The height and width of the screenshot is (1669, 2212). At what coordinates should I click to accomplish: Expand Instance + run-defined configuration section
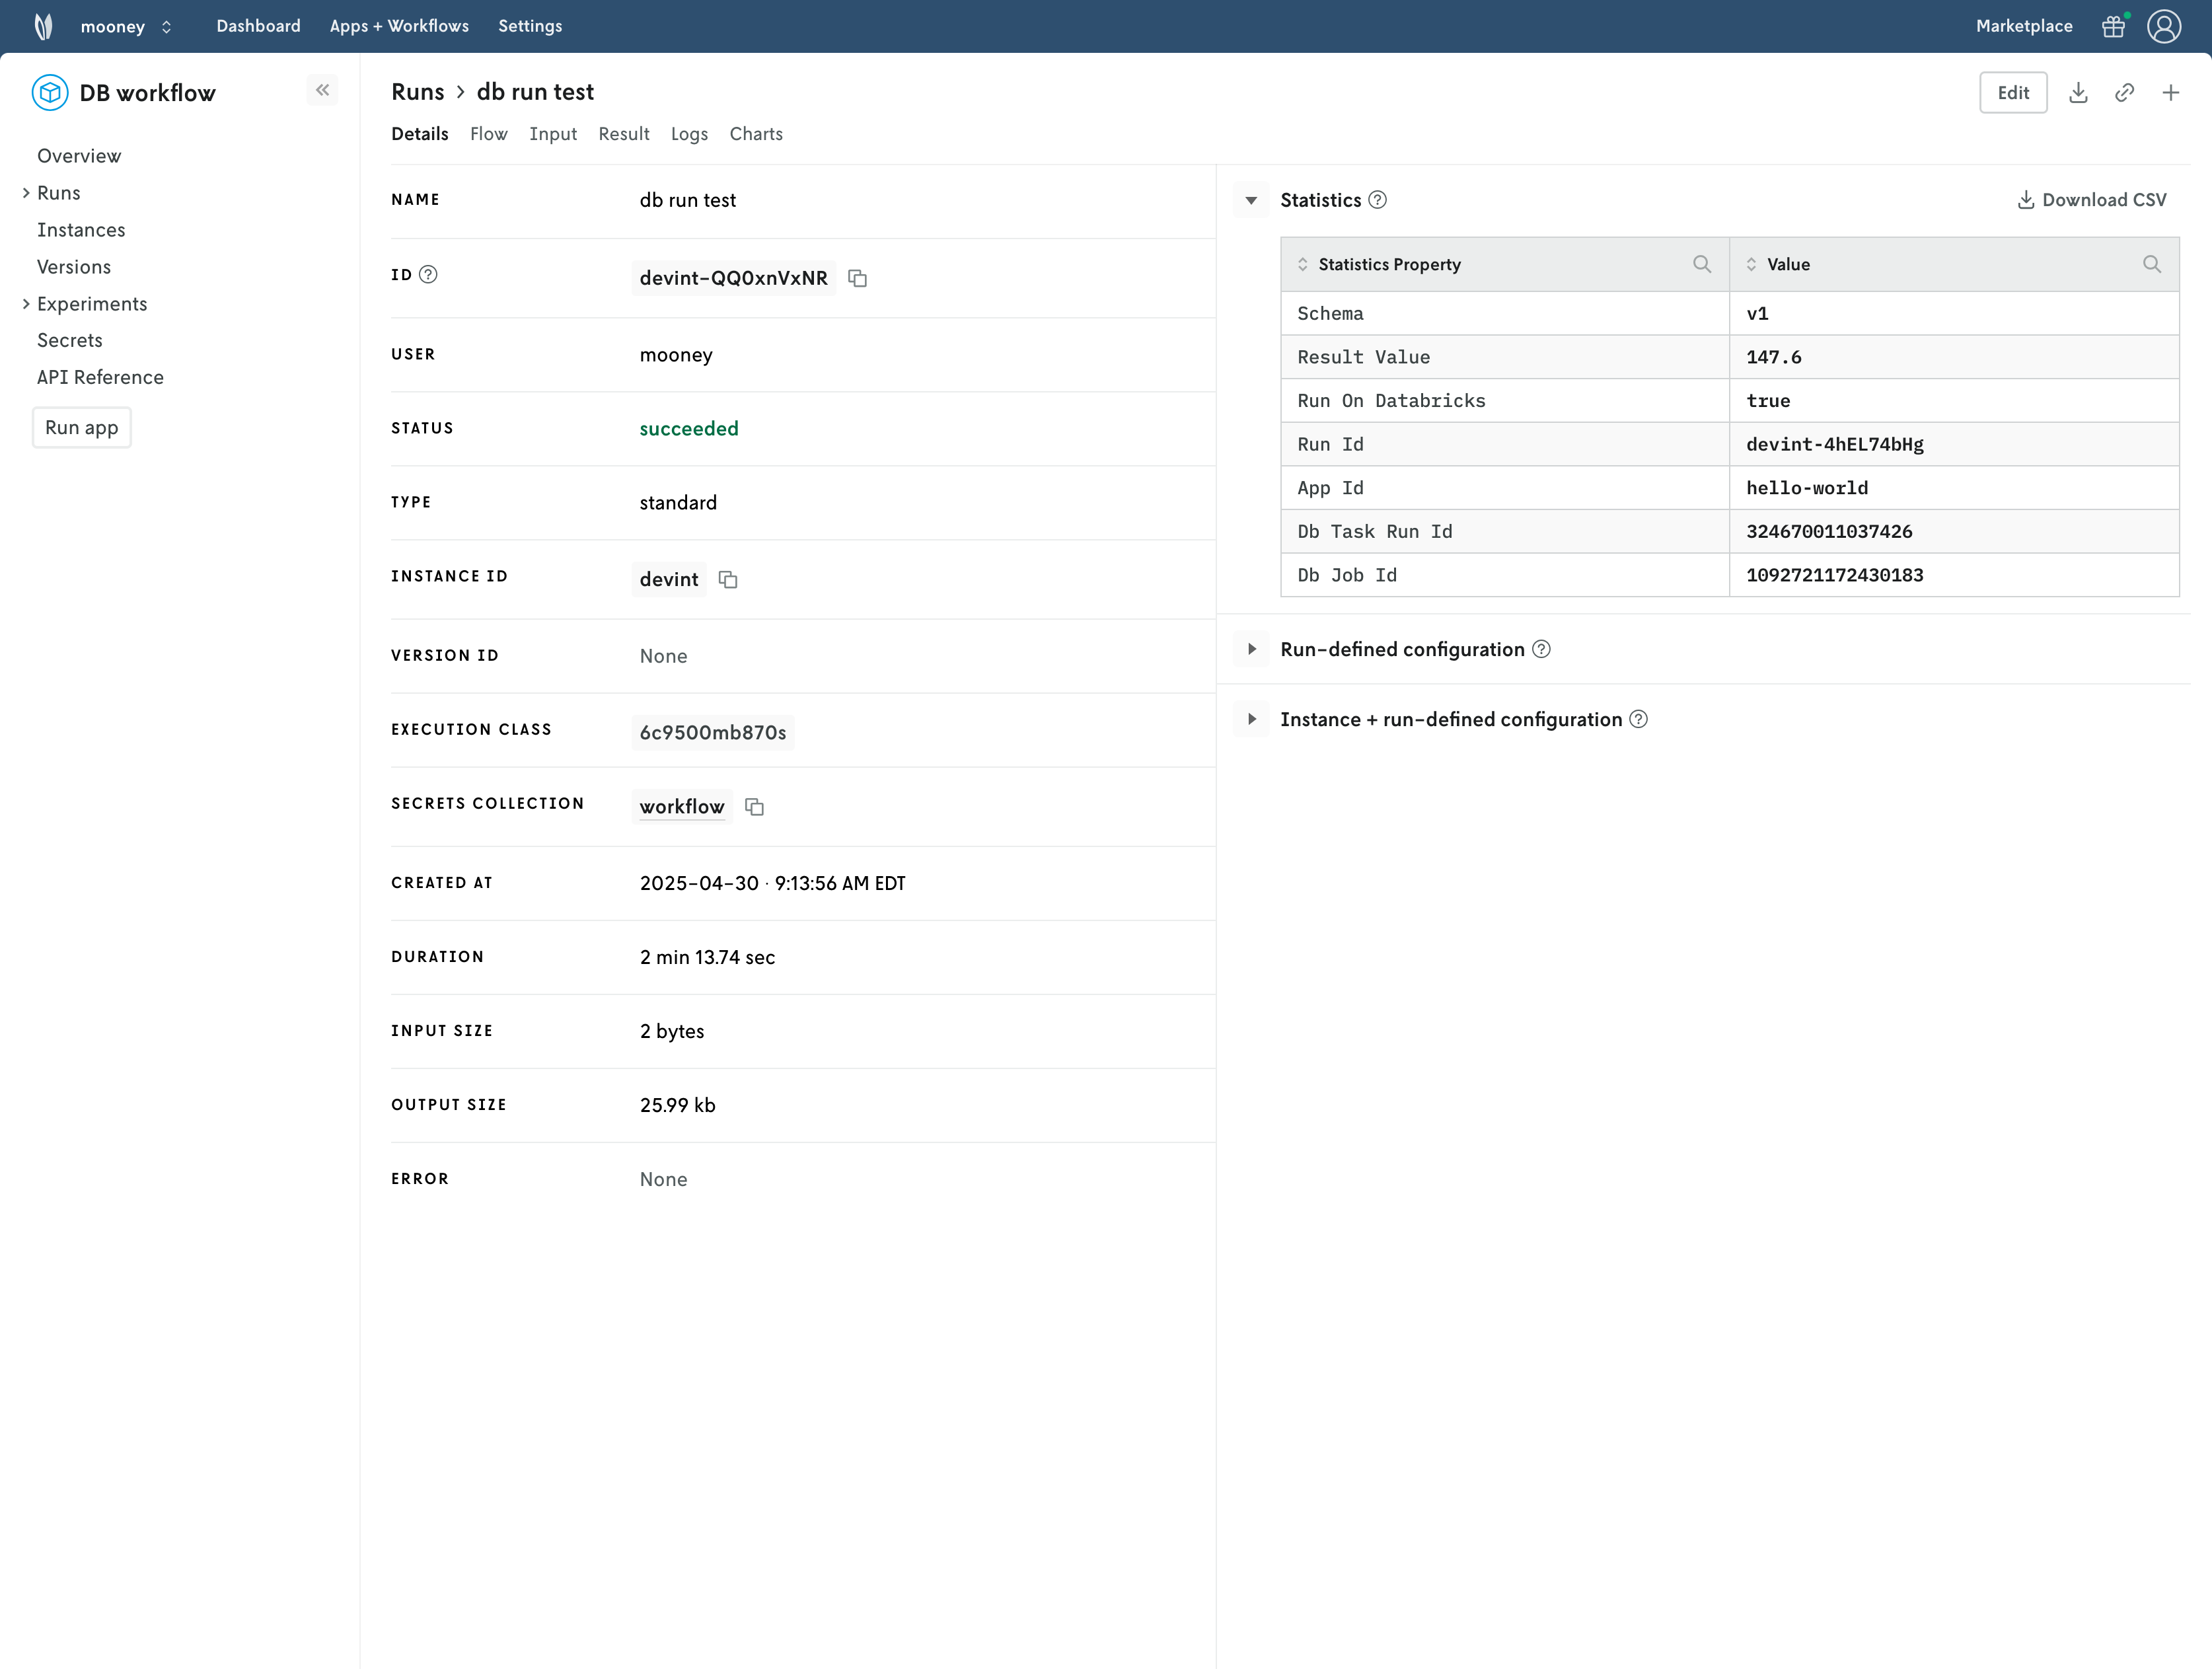1251,719
